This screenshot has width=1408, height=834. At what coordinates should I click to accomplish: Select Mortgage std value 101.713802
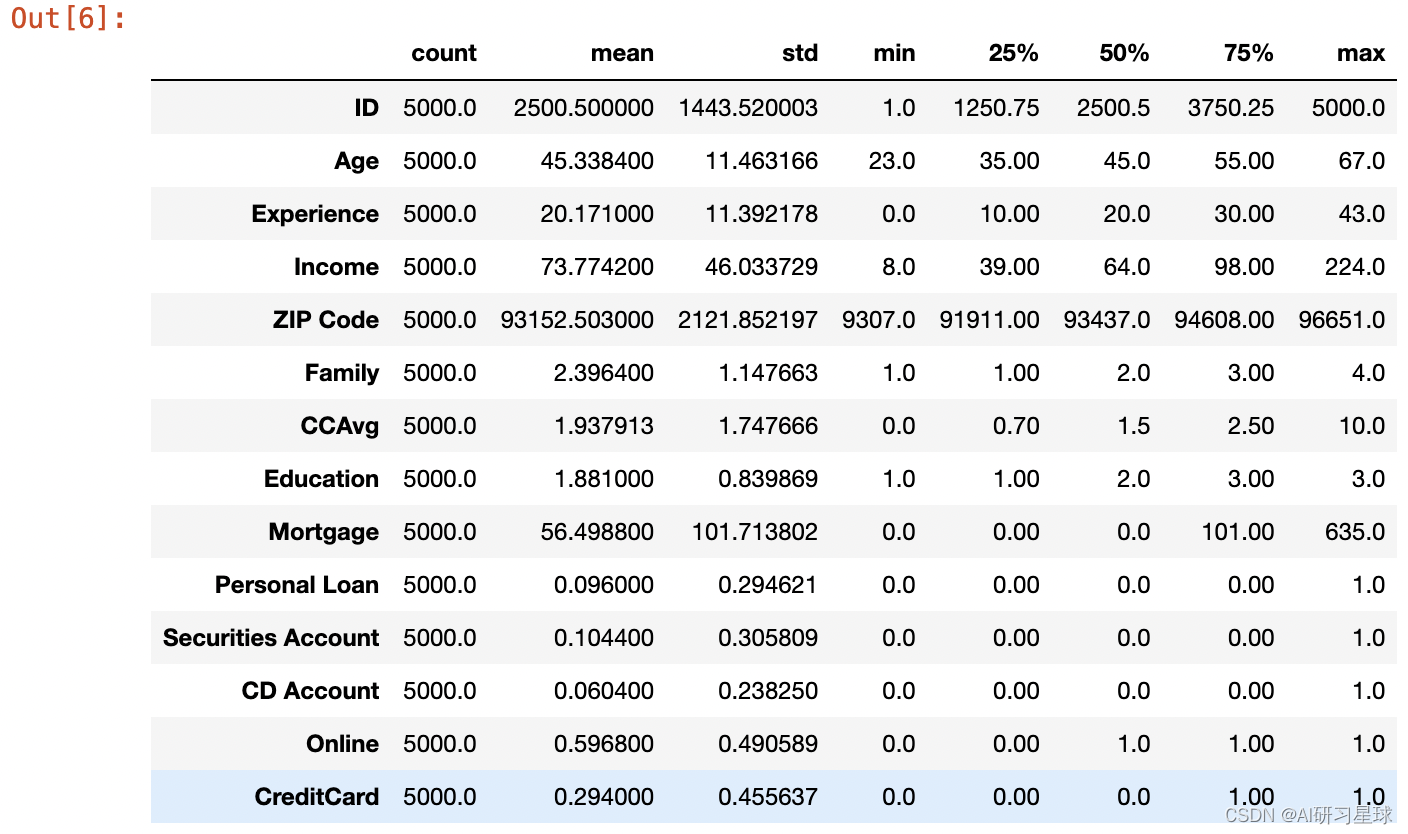[x=755, y=532]
